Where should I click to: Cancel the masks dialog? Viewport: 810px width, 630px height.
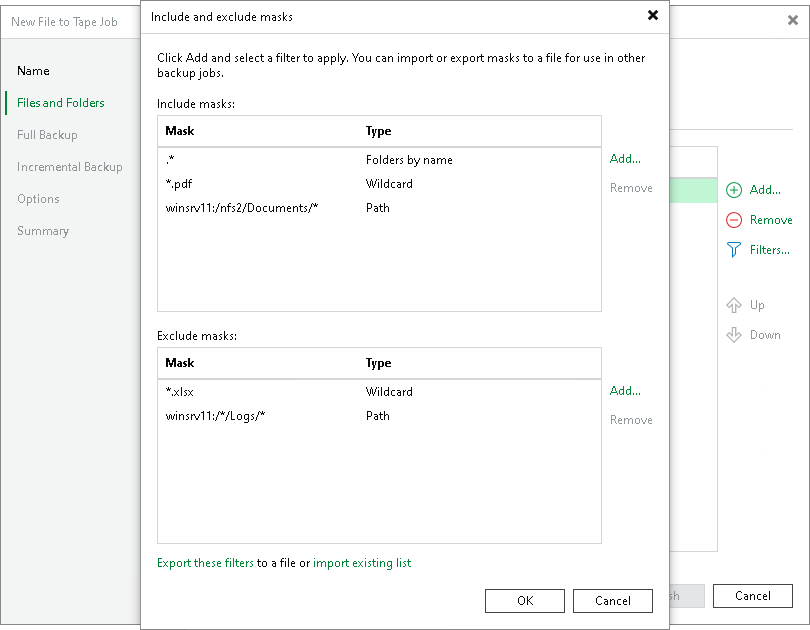point(613,601)
